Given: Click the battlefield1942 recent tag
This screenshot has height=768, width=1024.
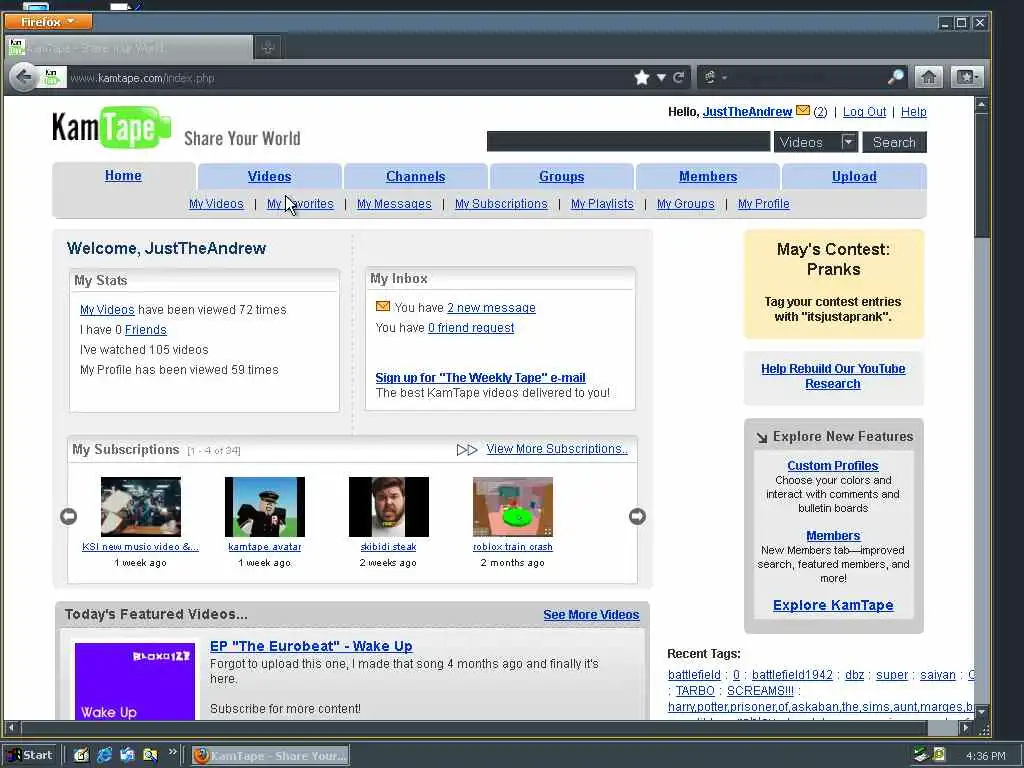Looking at the screenshot, I should (792, 675).
